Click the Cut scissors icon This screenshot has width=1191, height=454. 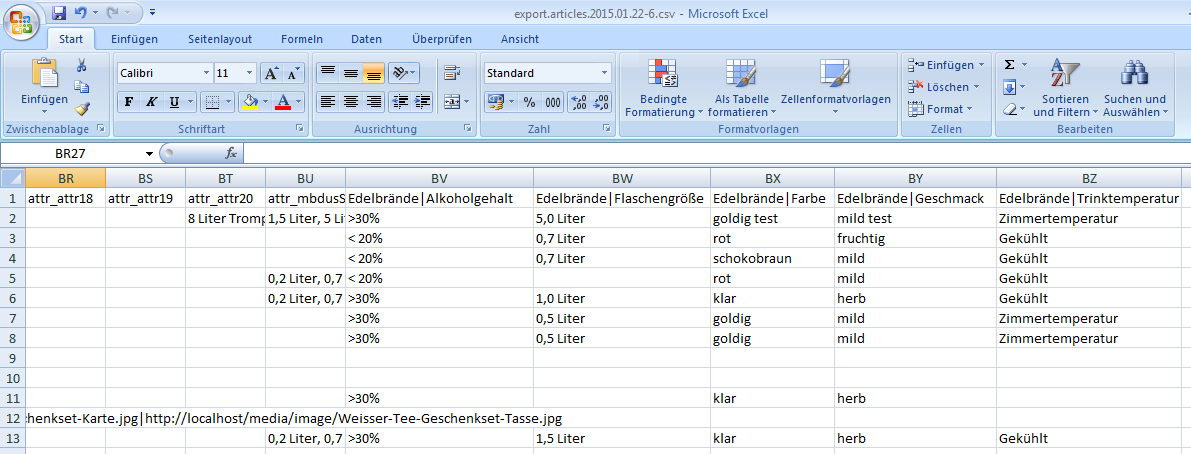(82, 65)
